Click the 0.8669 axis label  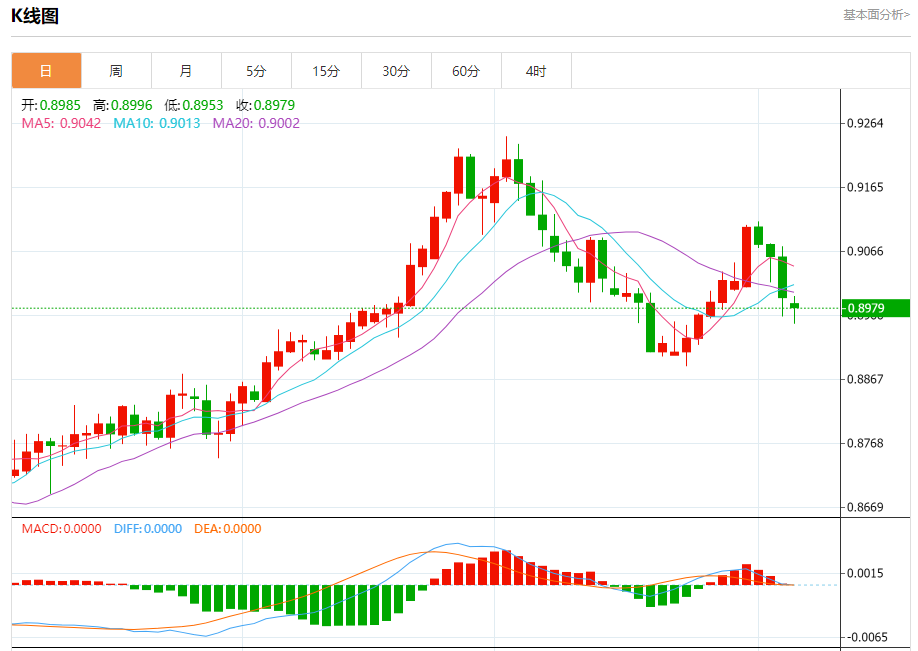(865, 507)
